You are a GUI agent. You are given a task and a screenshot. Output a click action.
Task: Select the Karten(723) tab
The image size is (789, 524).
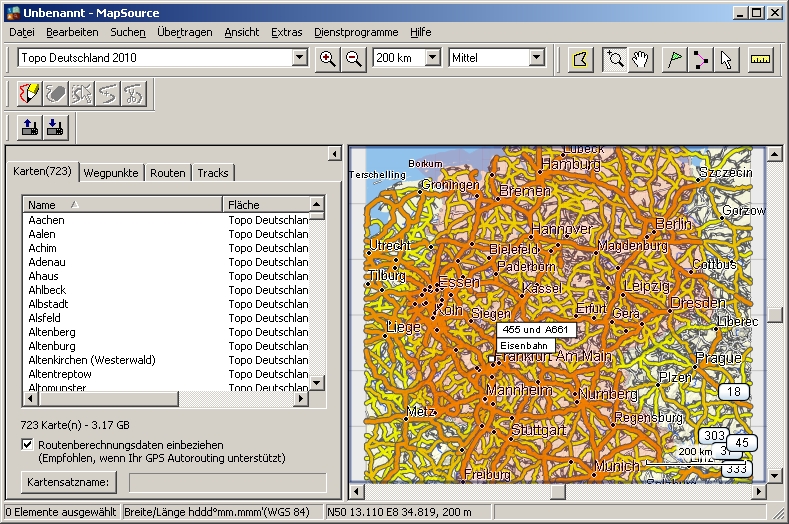point(42,171)
